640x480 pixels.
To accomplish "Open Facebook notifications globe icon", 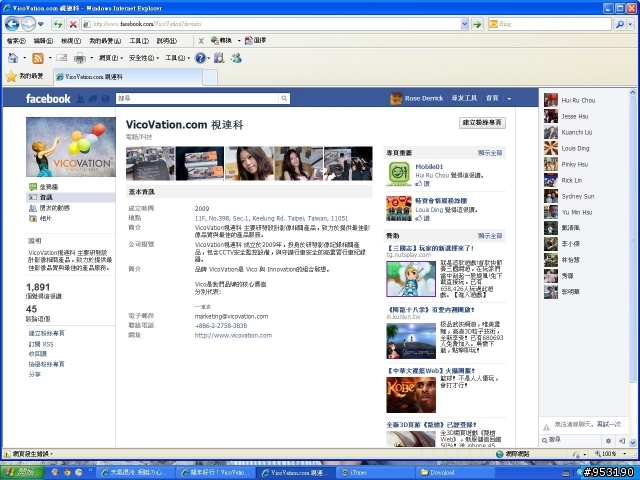I will [x=106, y=98].
